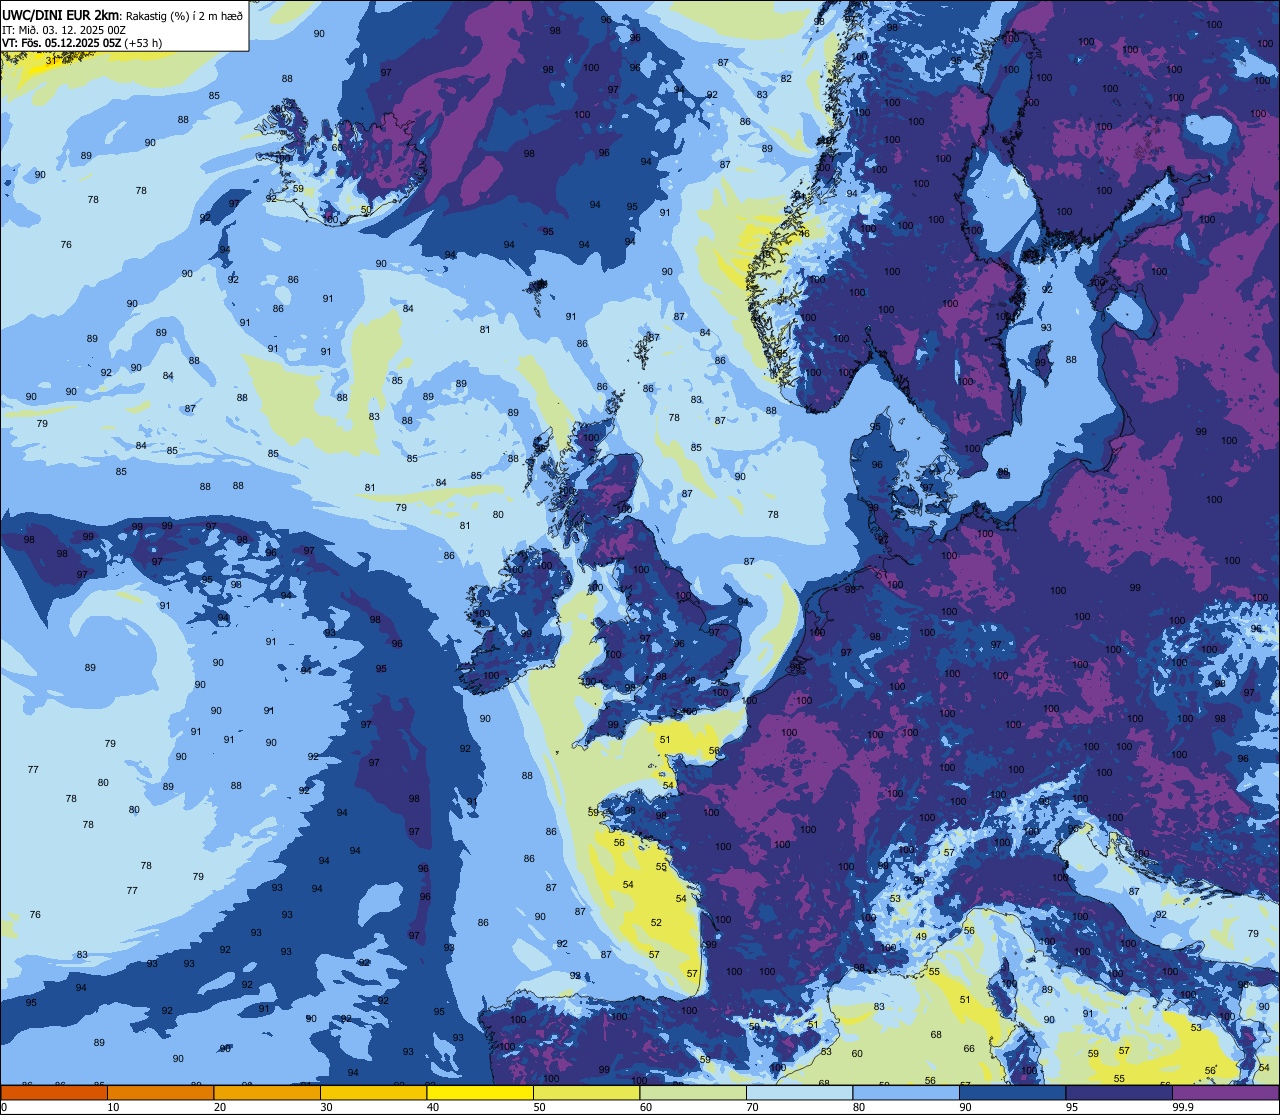
Task: Click the legend tick label 80
Action: point(858,1107)
